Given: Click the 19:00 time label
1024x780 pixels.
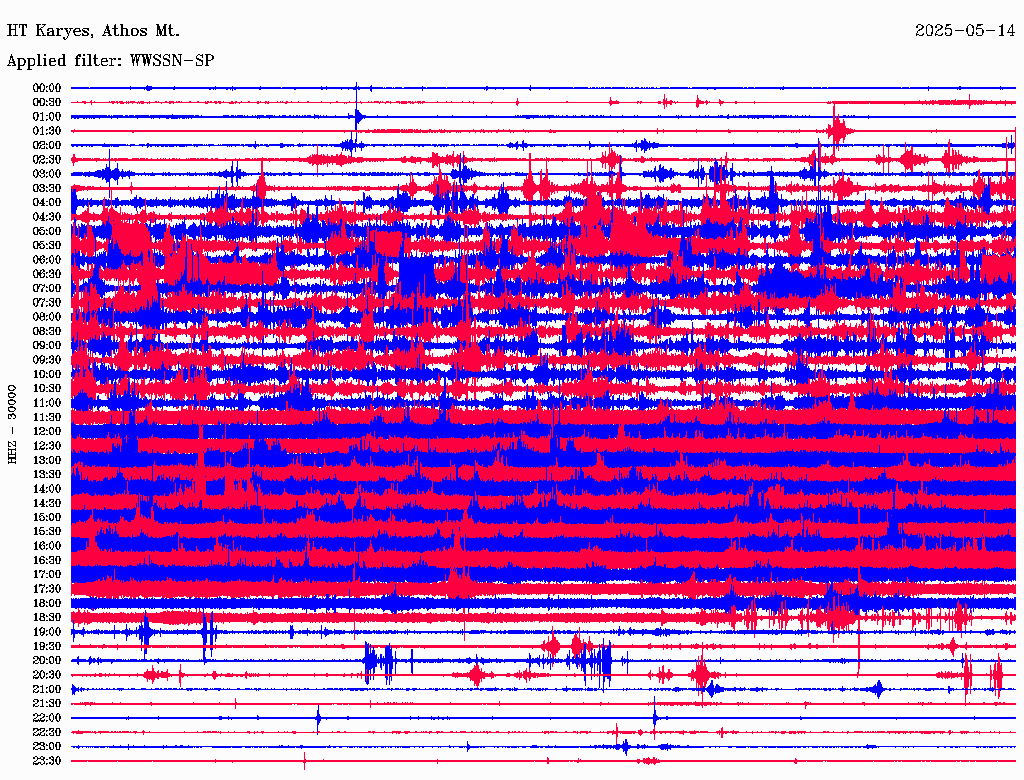Looking at the screenshot, I should tap(47, 632).
